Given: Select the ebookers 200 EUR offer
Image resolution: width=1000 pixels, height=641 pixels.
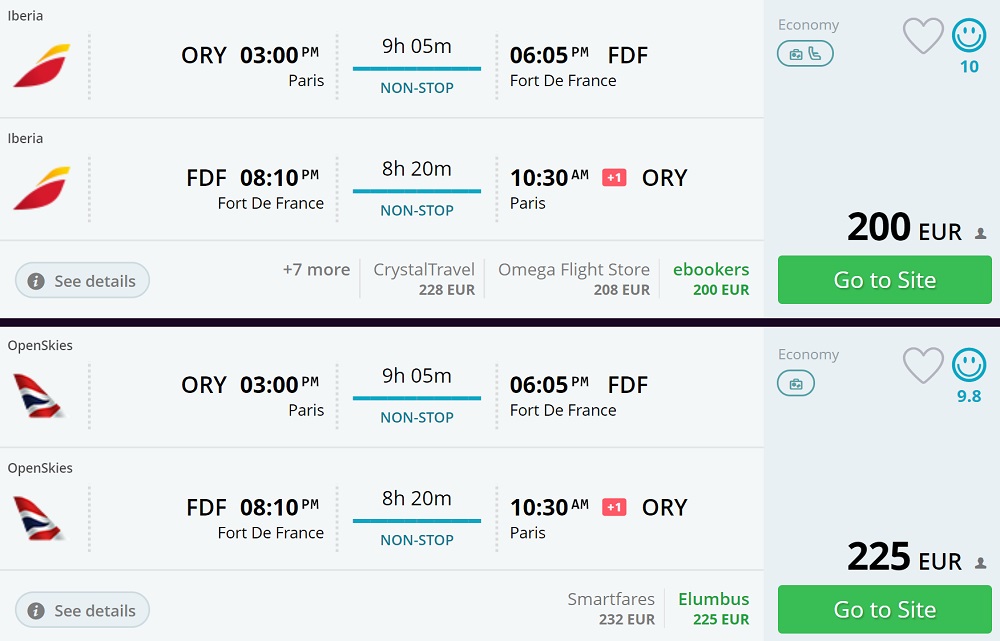Looking at the screenshot, I should (711, 279).
